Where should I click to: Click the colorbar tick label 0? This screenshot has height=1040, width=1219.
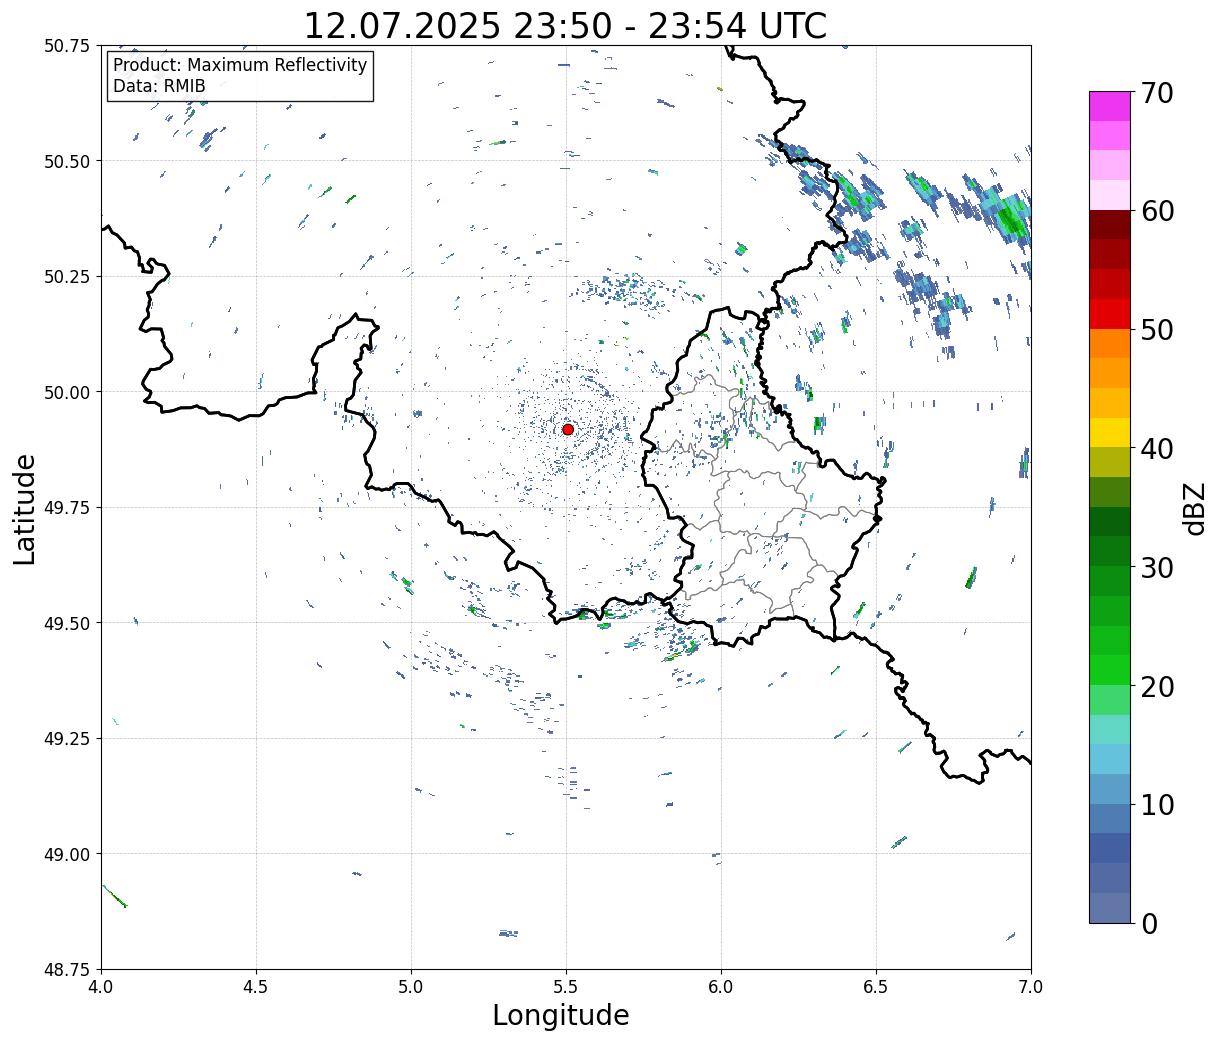pos(1148,923)
